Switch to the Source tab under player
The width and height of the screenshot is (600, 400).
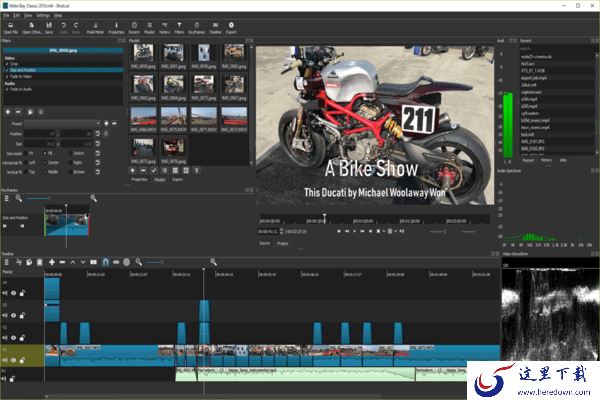pos(265,243)
